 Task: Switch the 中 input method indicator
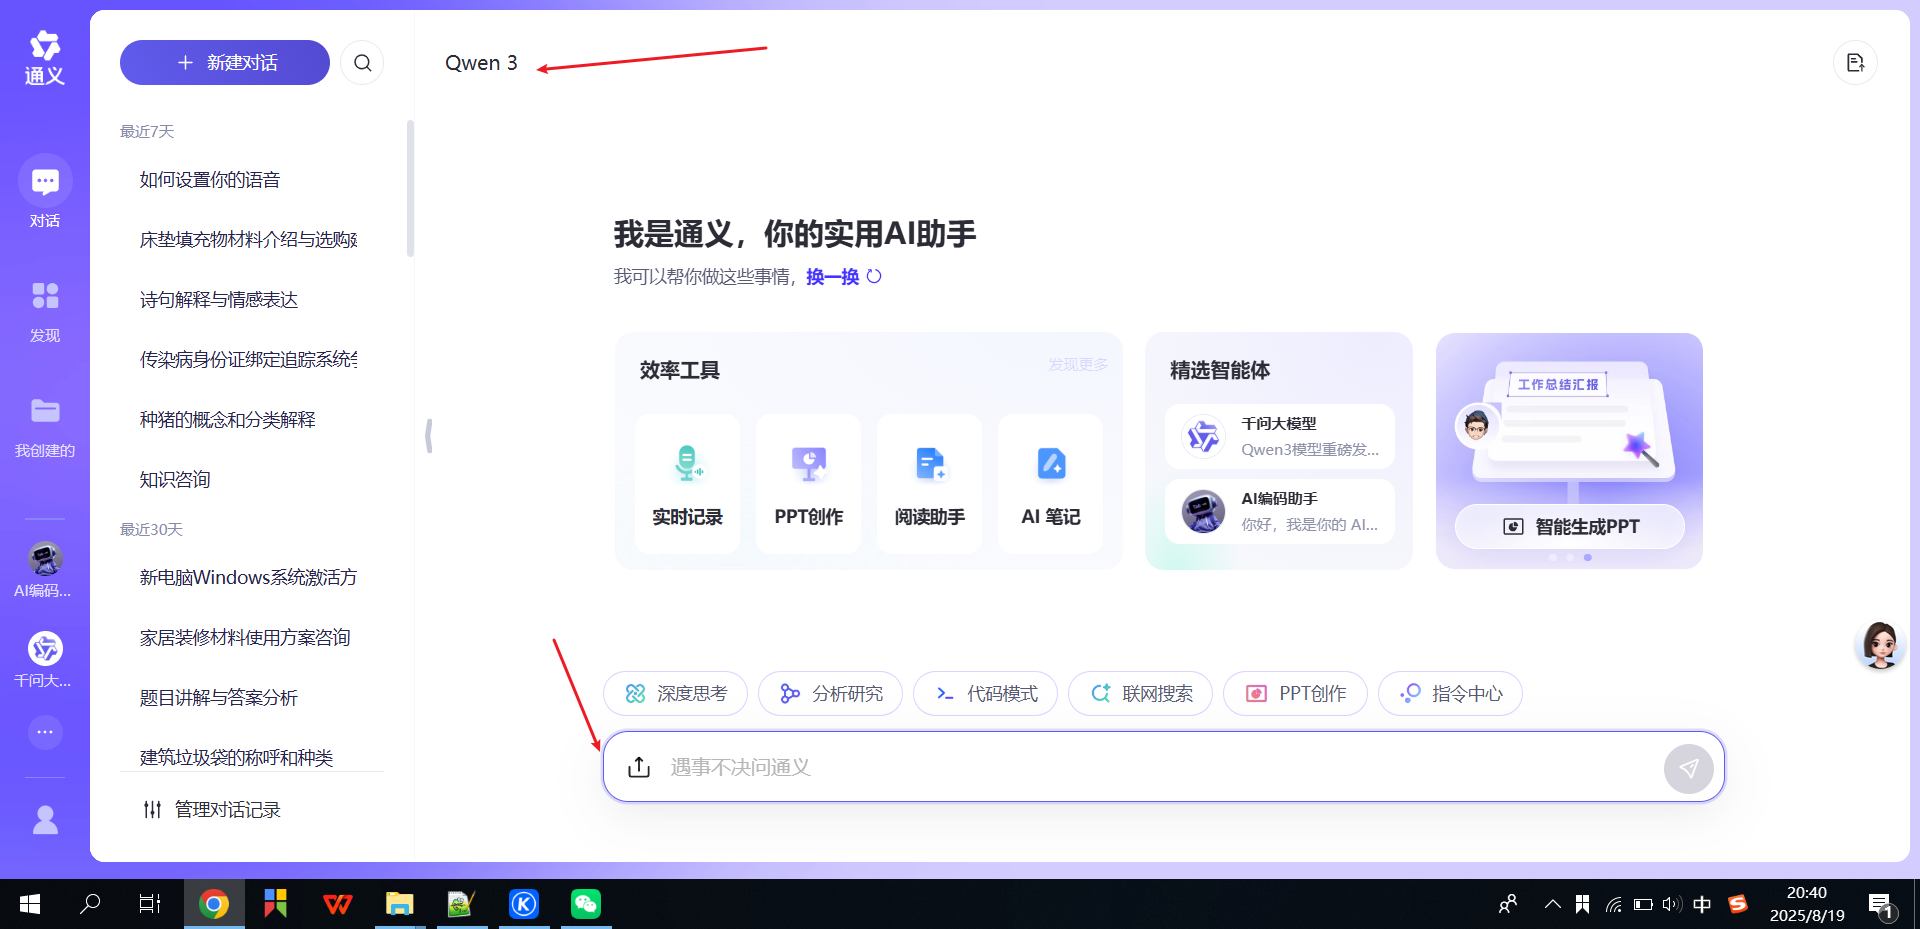(x=1701, y=905)
